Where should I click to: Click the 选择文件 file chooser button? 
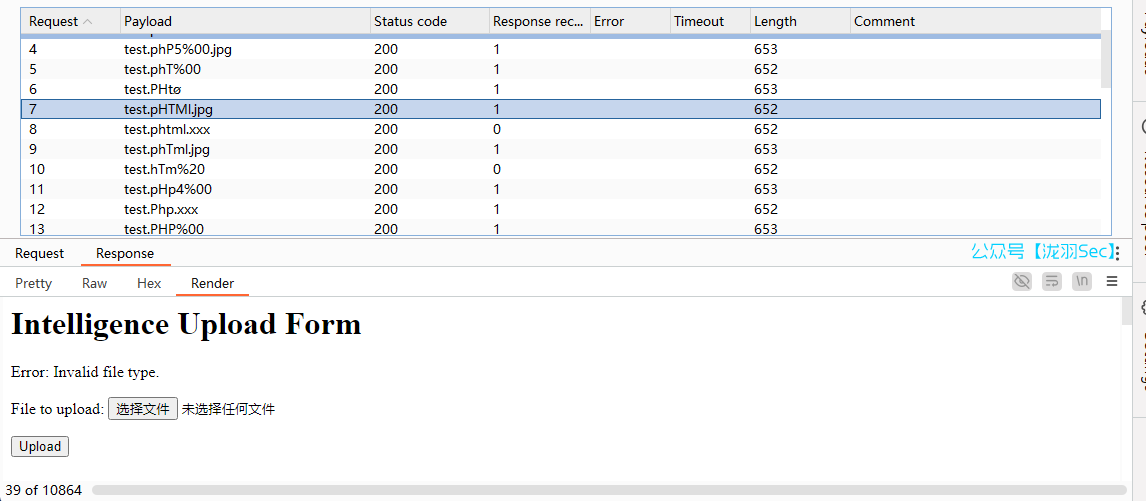tap(143, 408)
